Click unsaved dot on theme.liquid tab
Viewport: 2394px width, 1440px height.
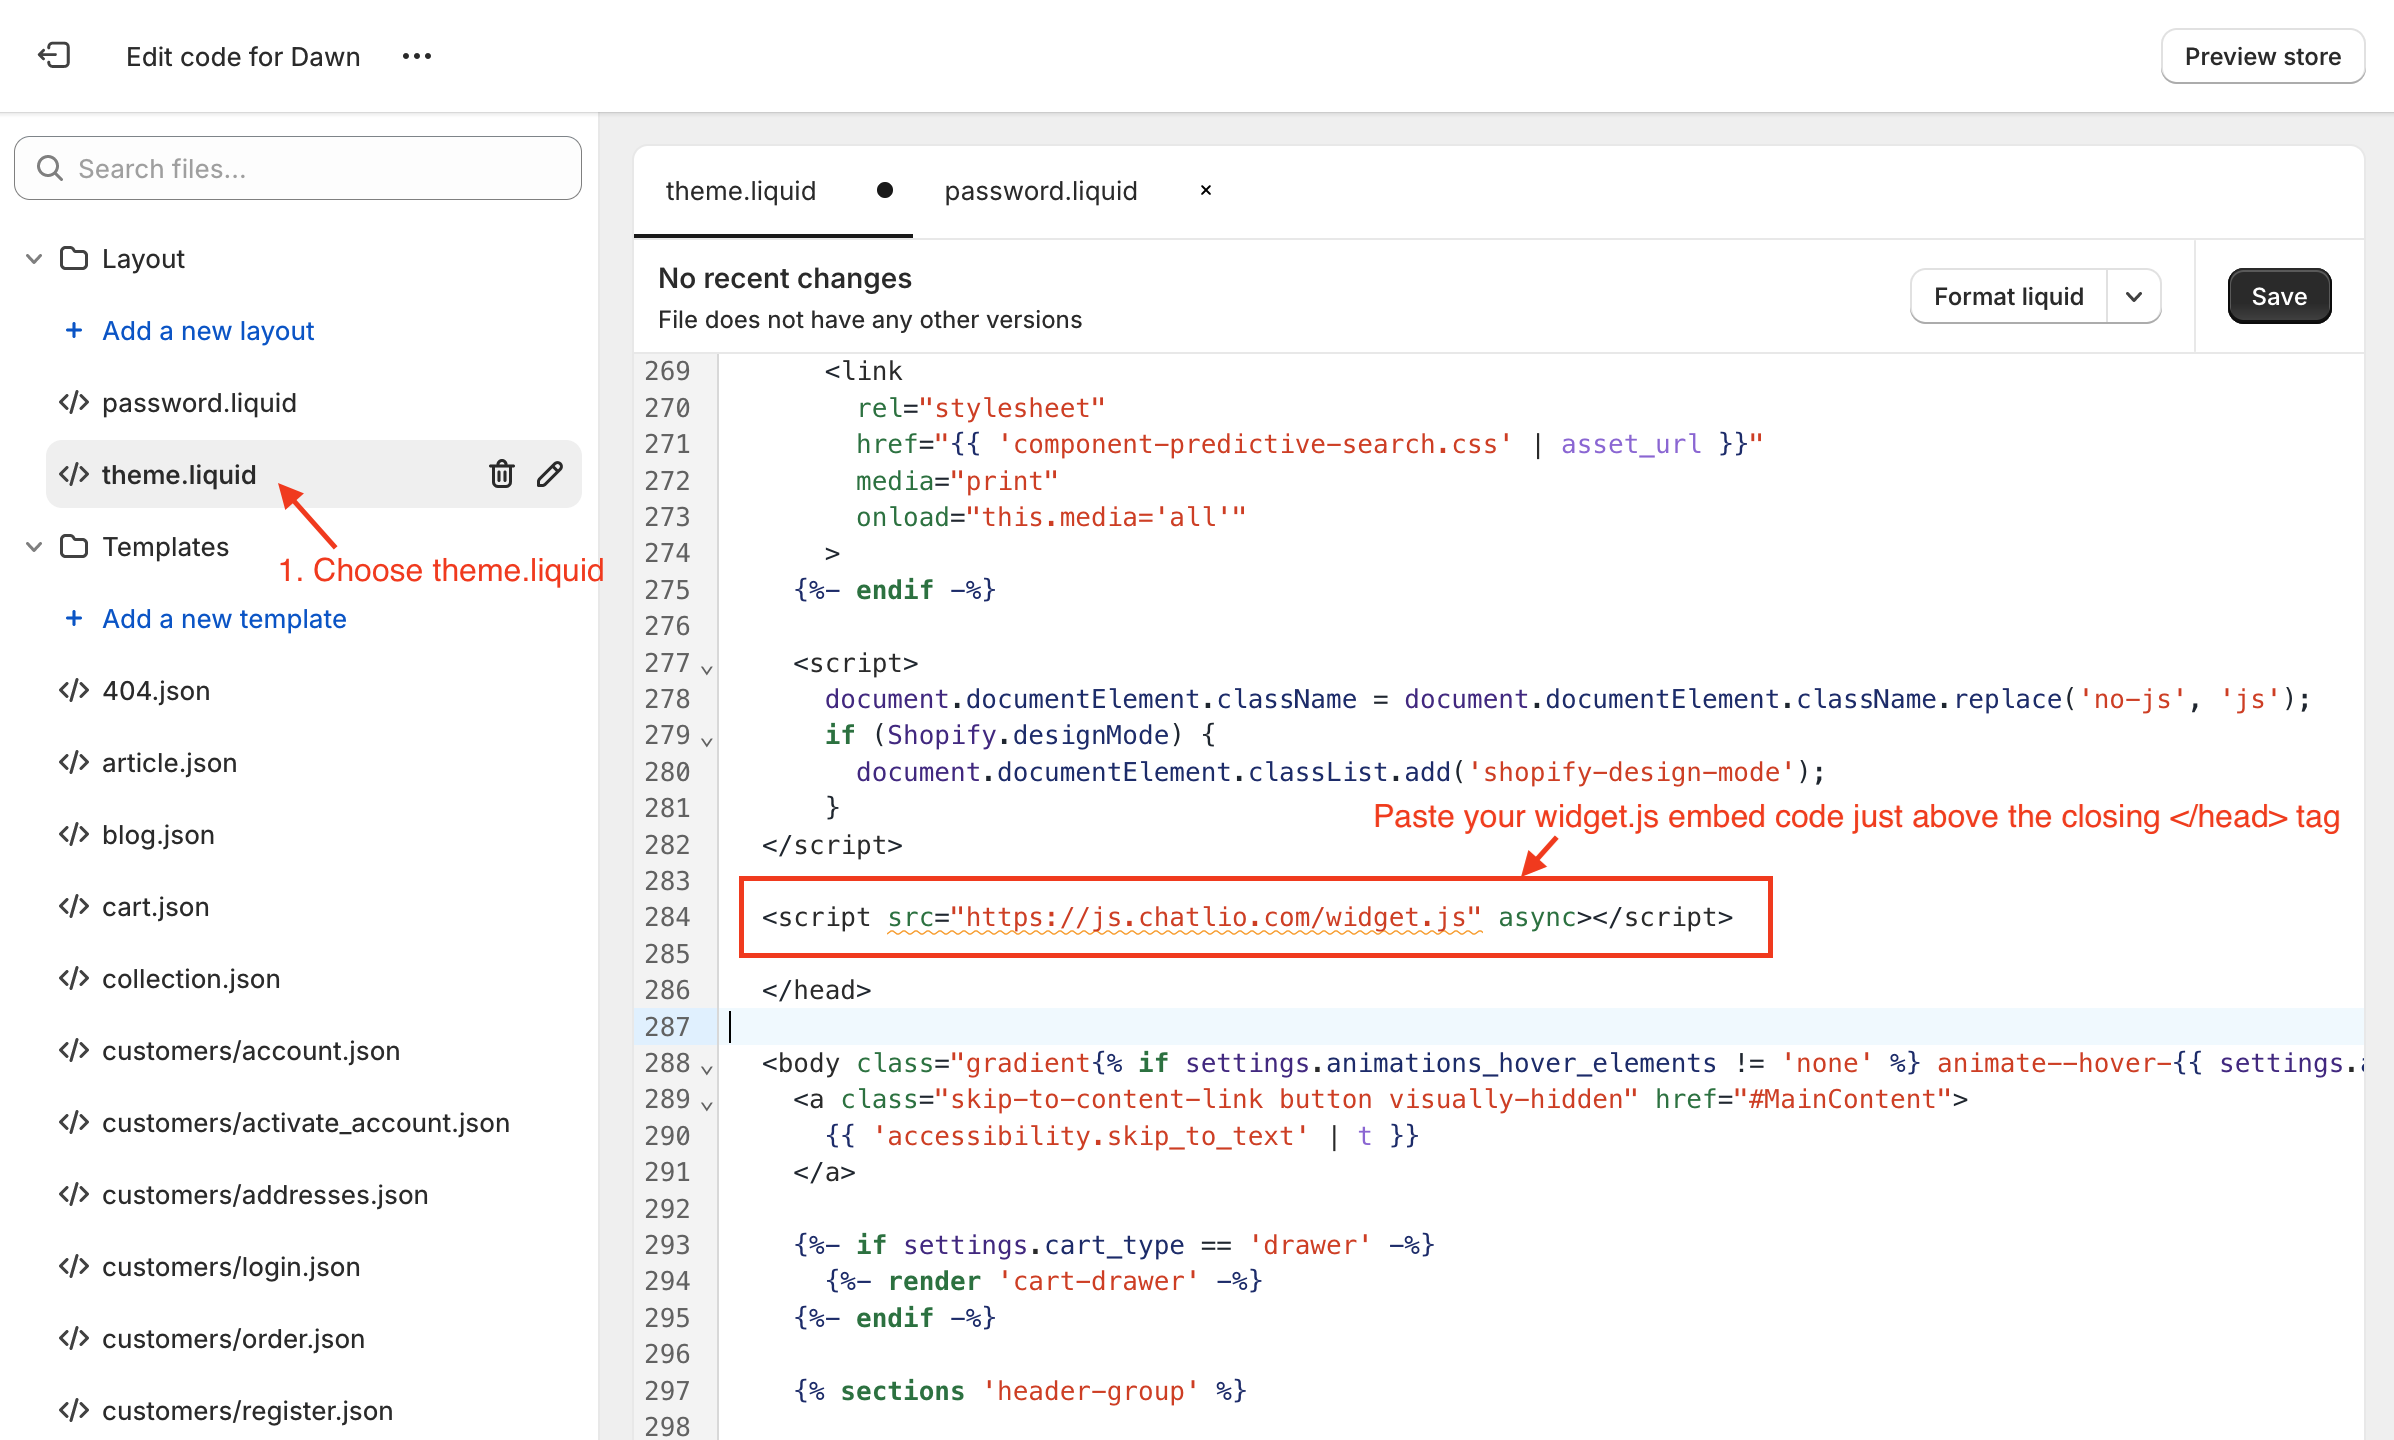point(885,190)
